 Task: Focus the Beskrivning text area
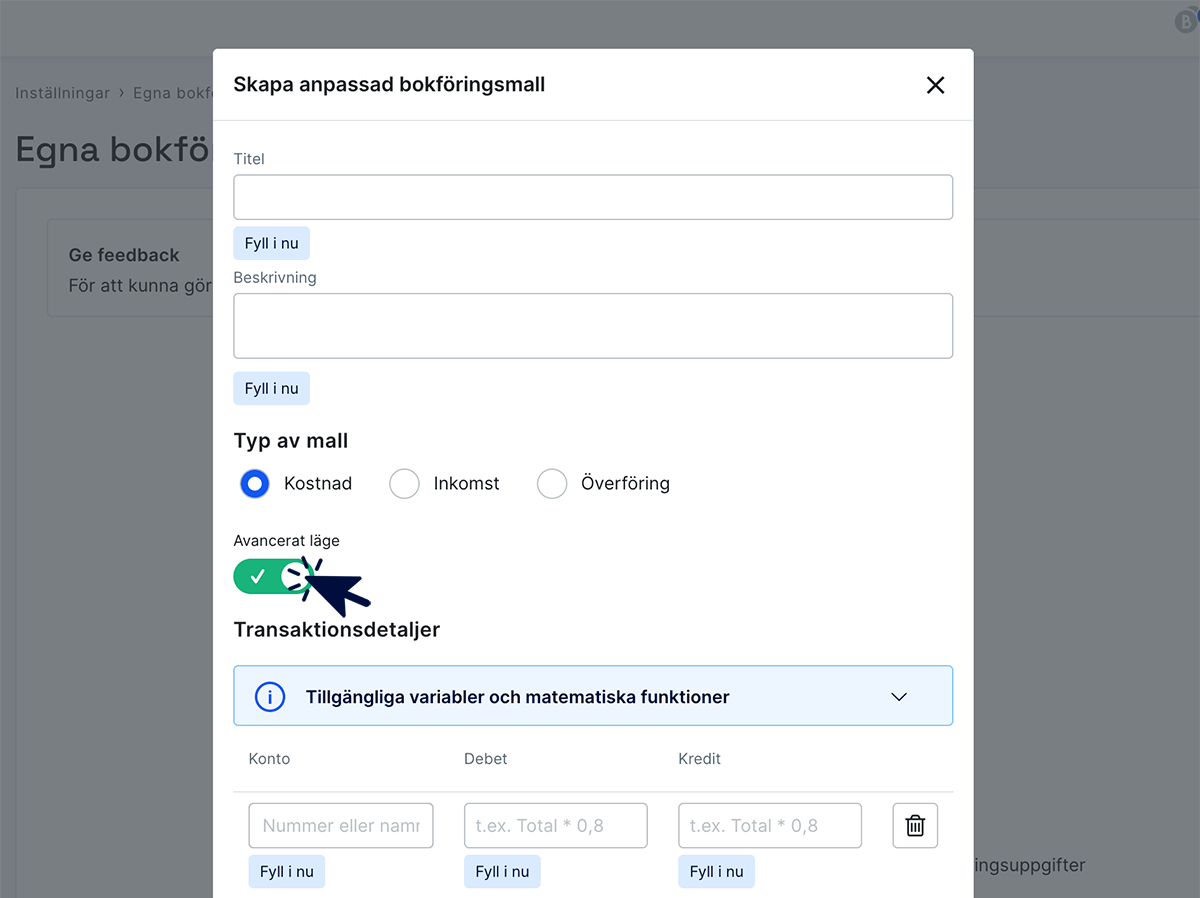click(x=592, y=326)
